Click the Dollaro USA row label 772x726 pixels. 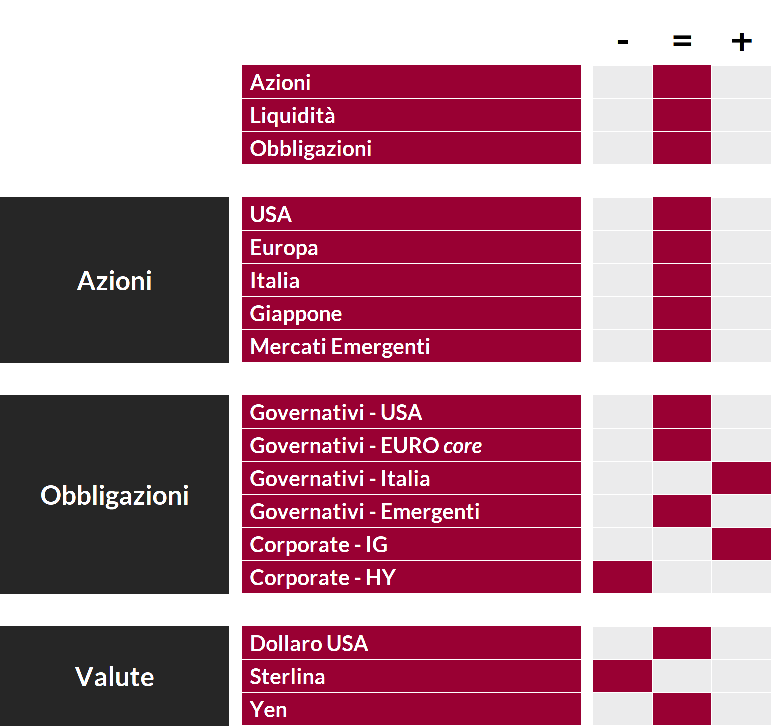[x=411, y=643]
